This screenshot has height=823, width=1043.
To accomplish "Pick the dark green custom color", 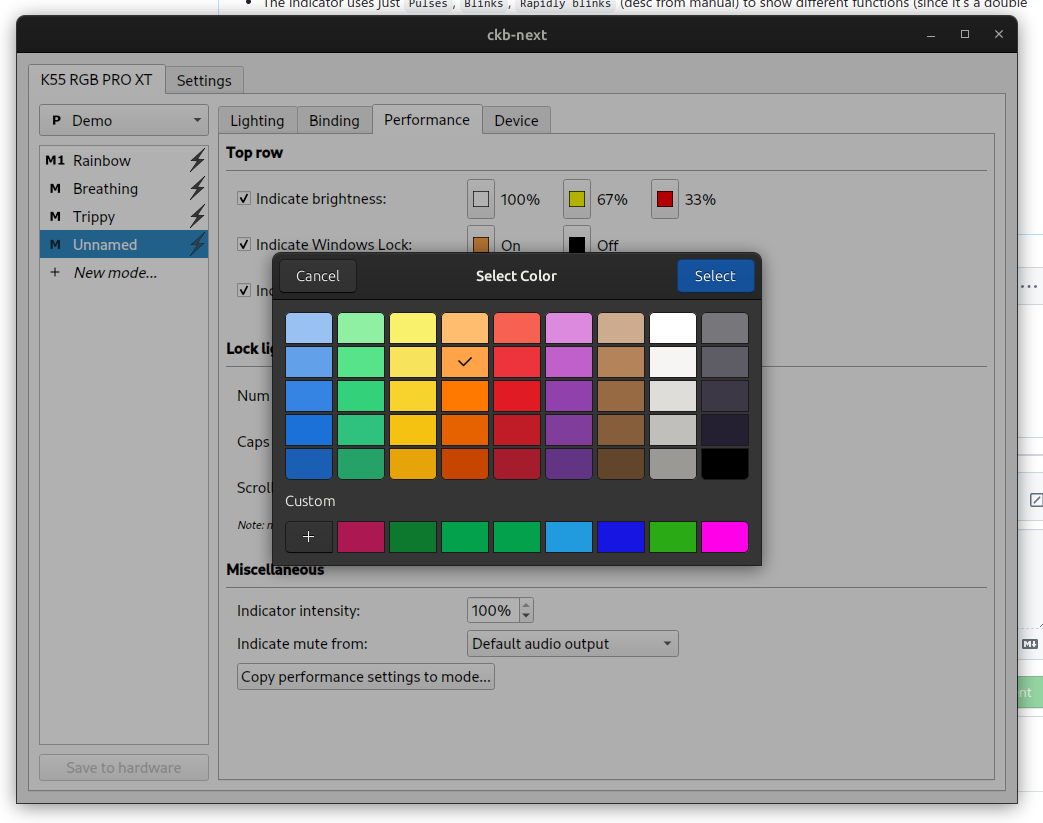I will click(x=412, y=537).
